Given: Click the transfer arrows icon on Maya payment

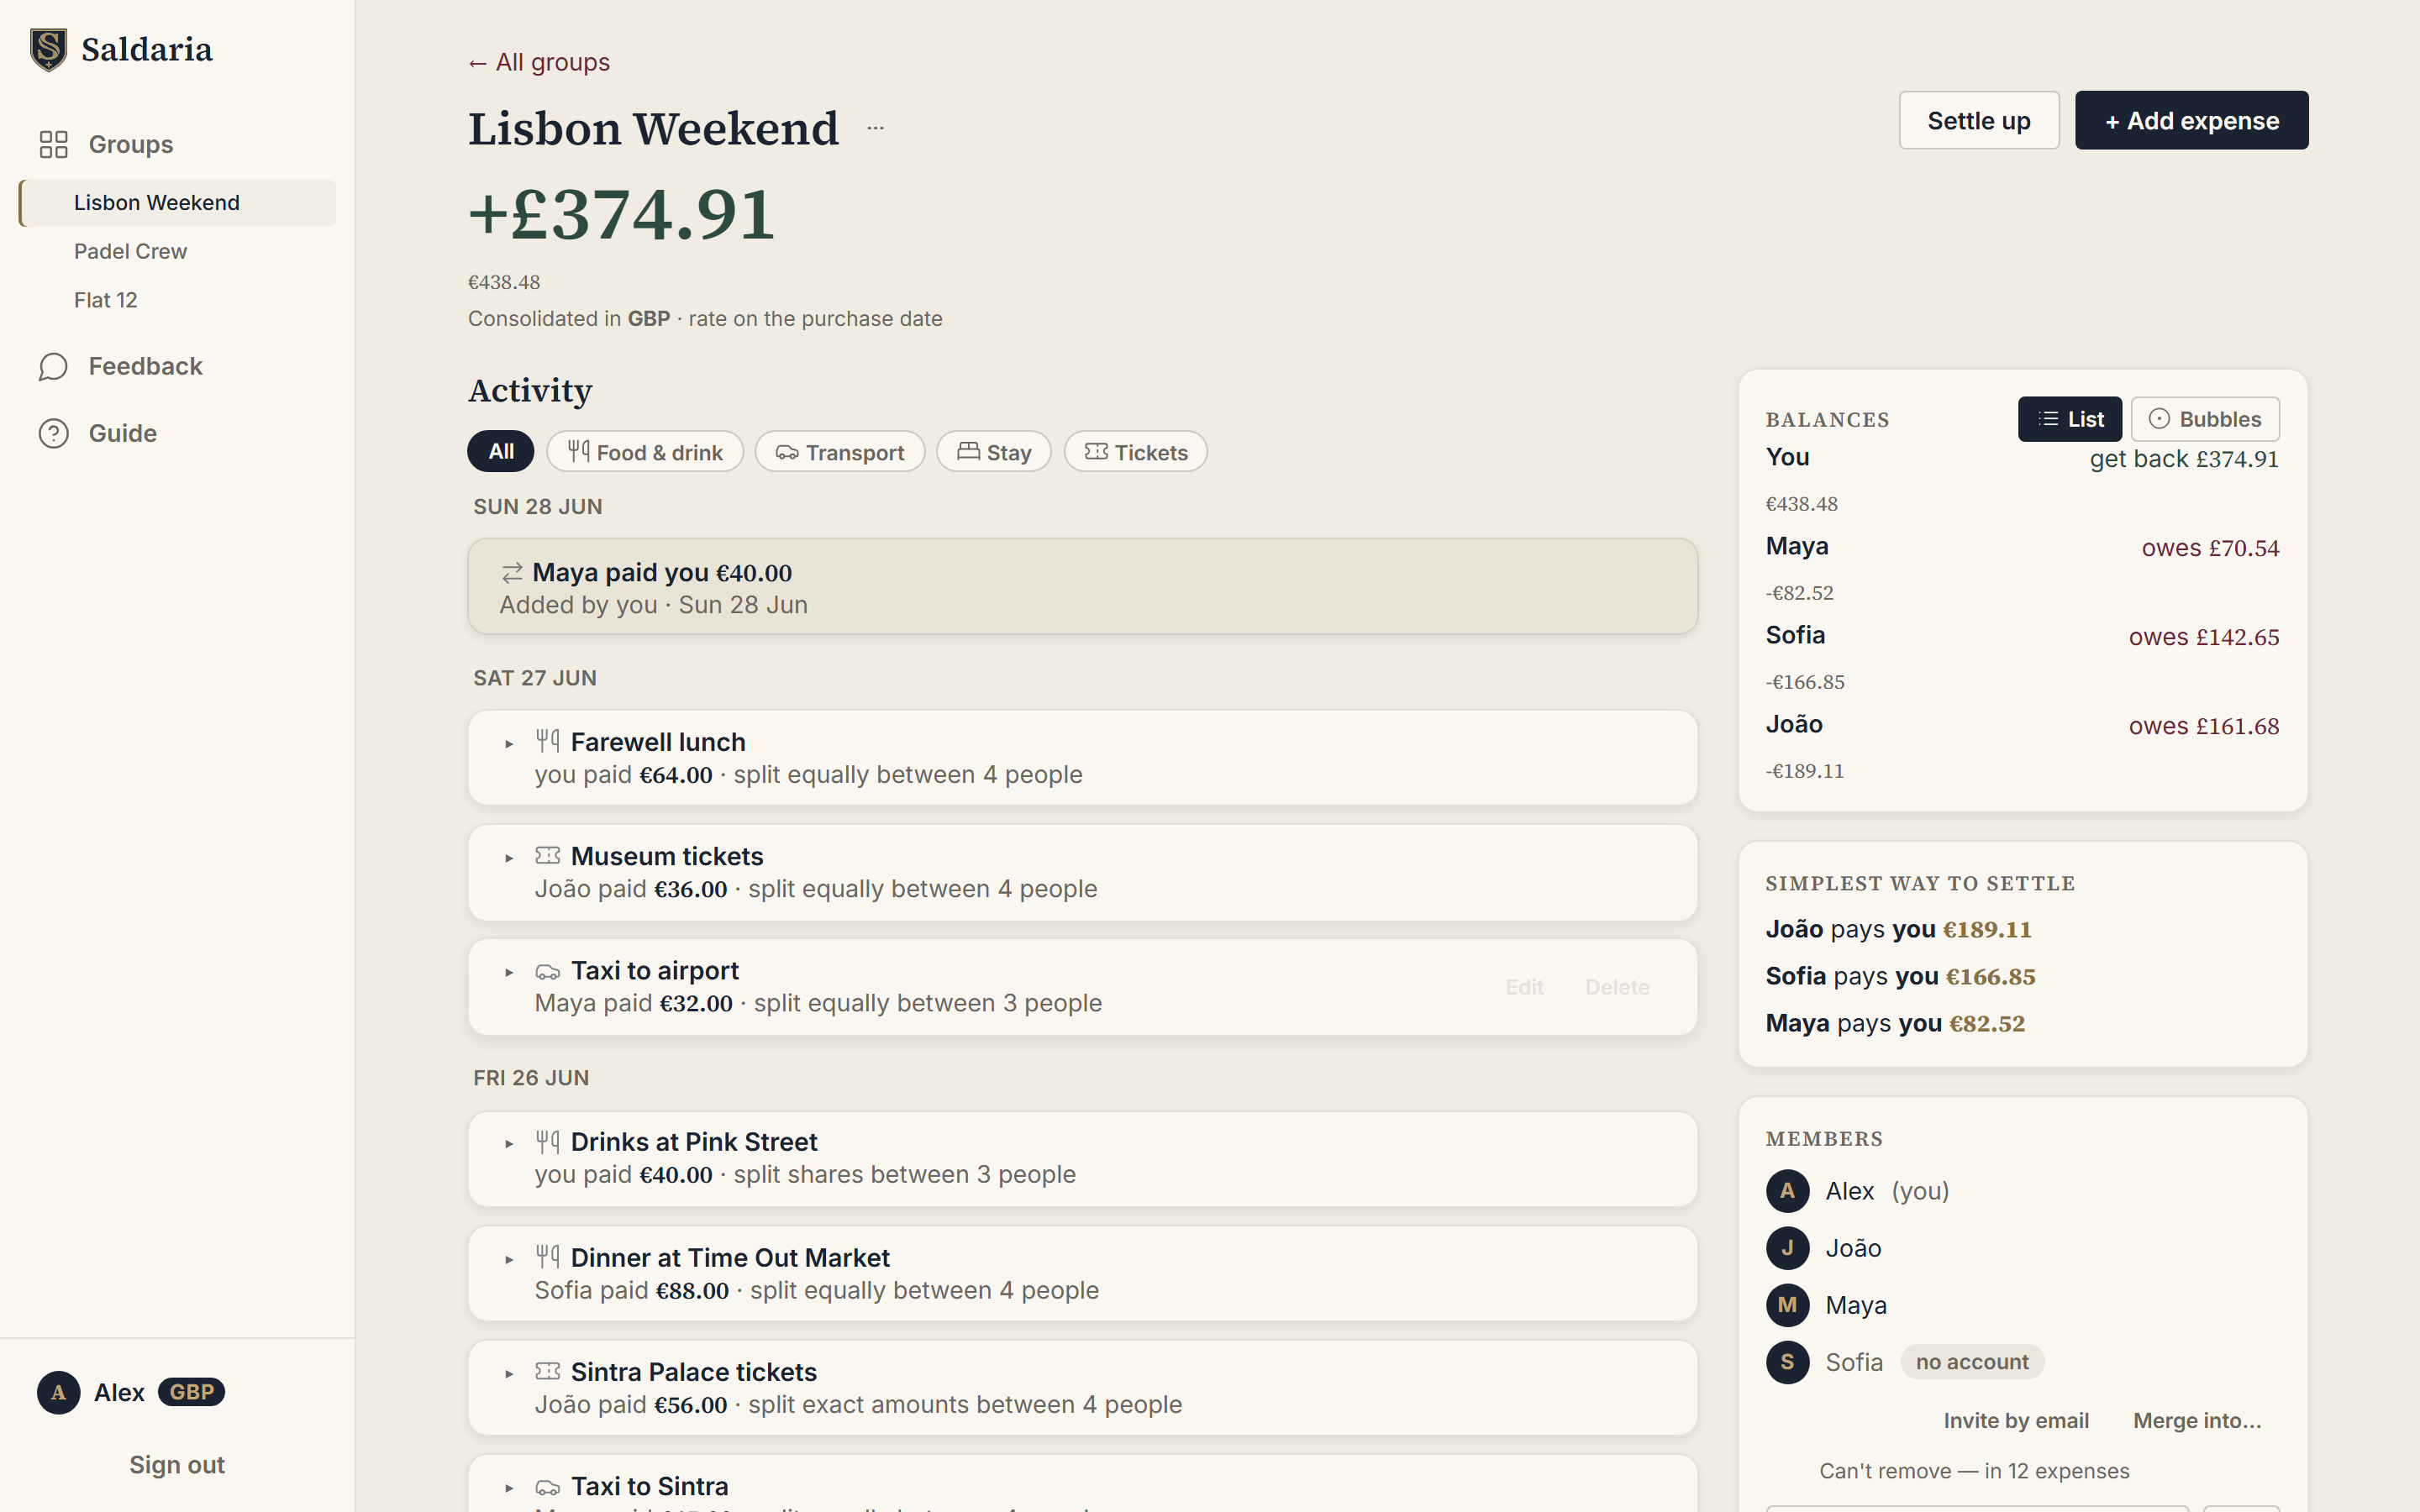Looking at the screenshot, I should coord(512,573).
